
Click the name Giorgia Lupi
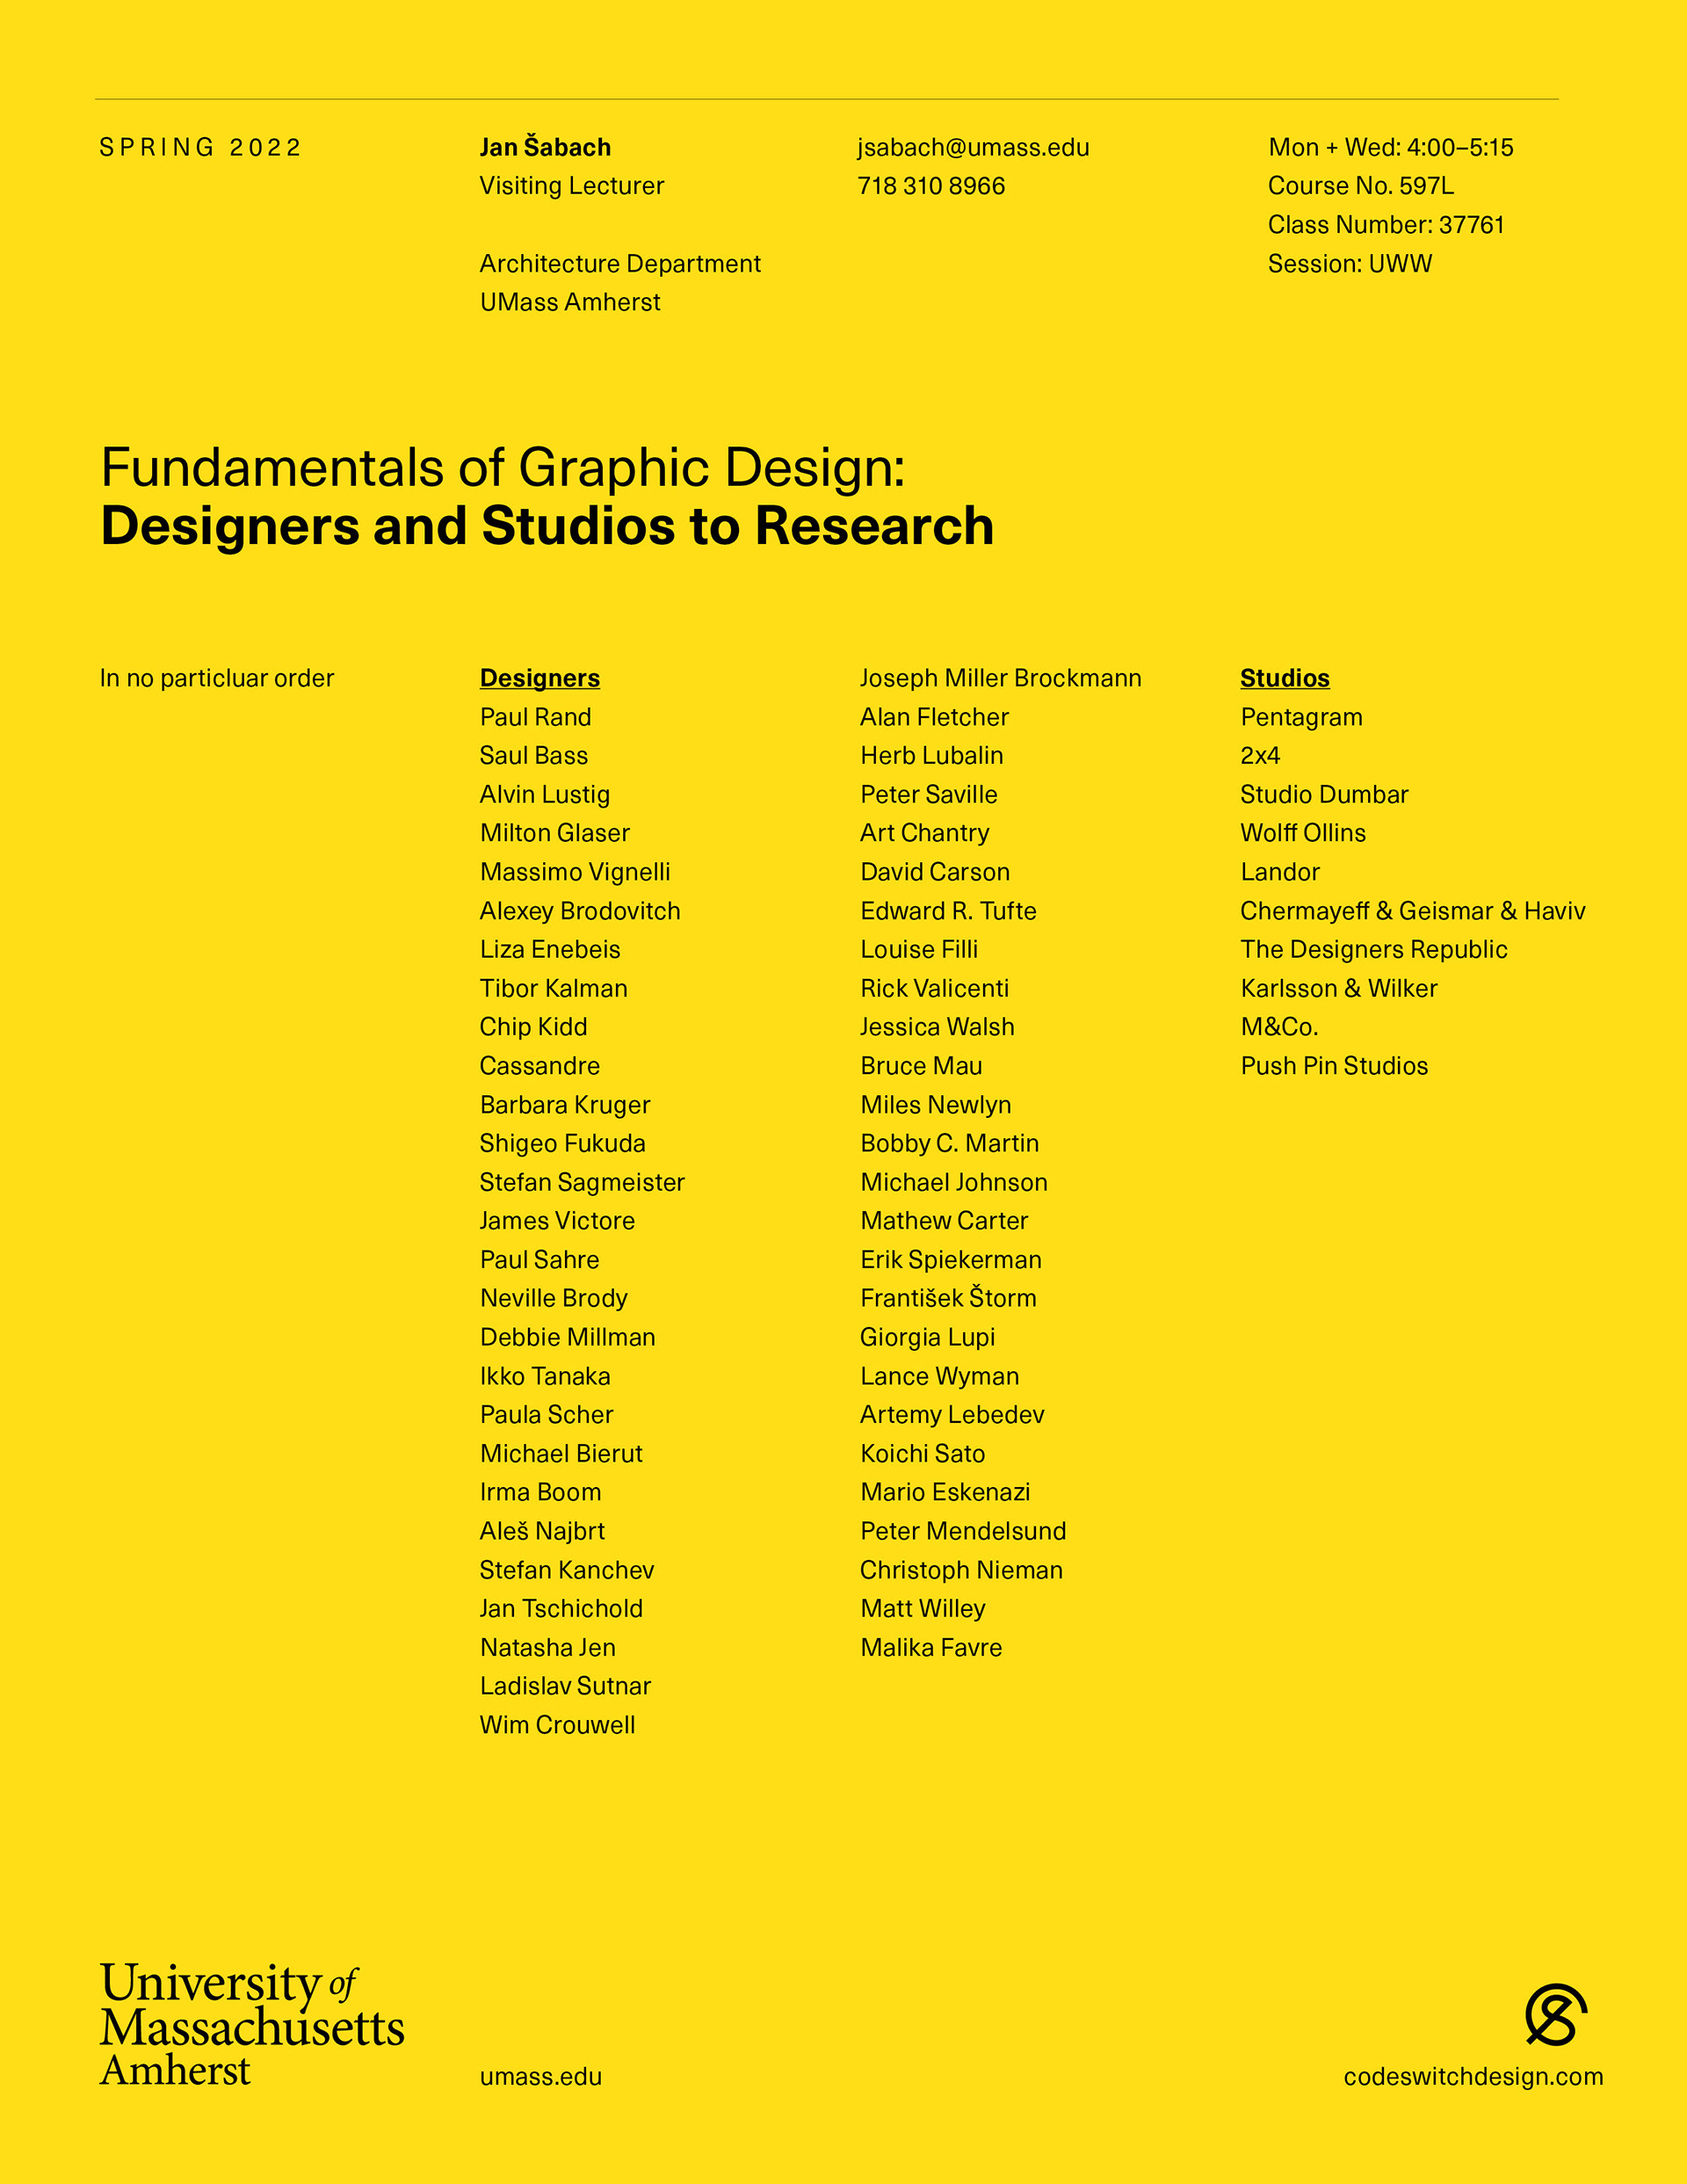point(928,1338)
